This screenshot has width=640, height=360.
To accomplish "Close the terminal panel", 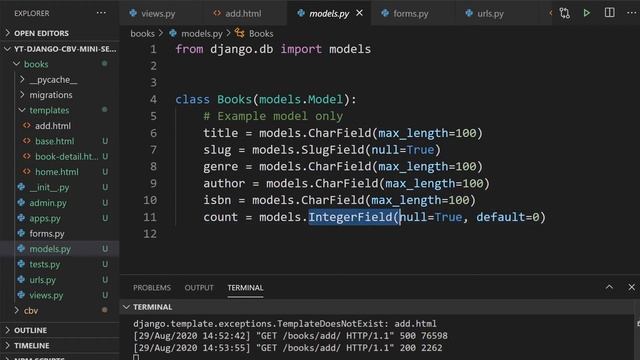I will 631,287.
